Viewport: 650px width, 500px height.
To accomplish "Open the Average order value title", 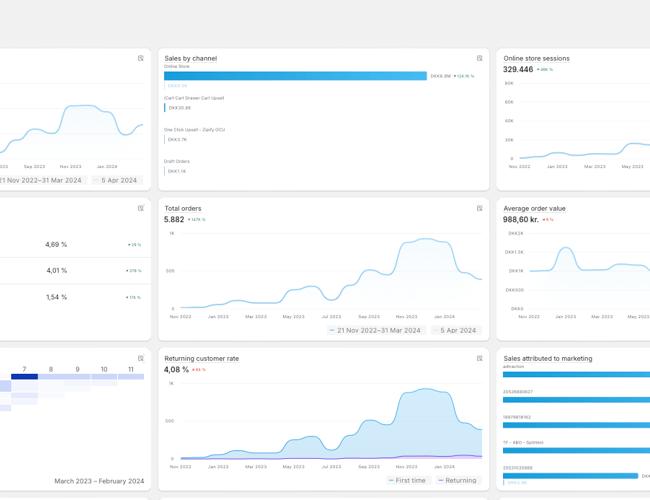I will pyautogui.click(x=534, y=208).
